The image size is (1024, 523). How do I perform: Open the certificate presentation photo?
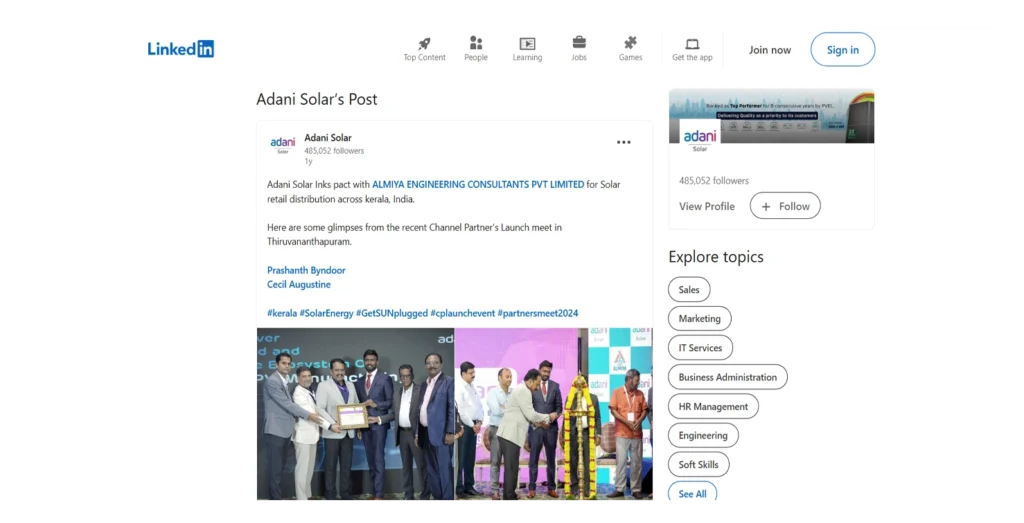tap(355, 415)
